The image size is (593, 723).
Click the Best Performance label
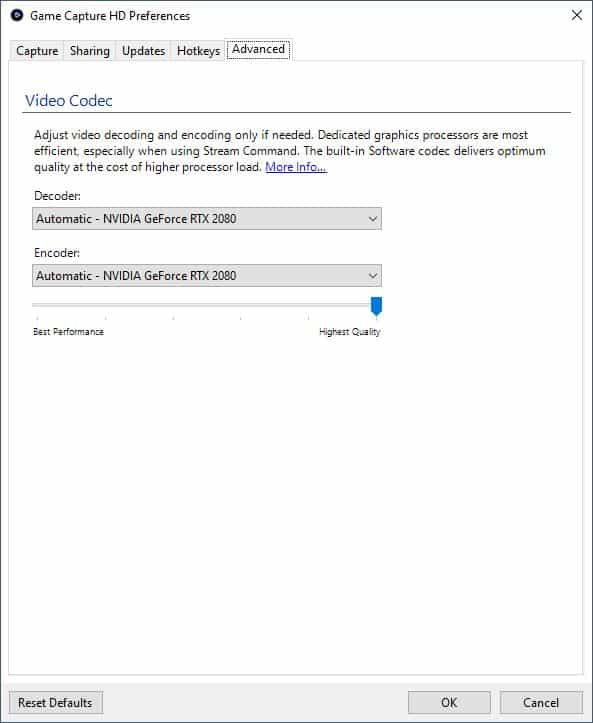pyautogui.click(x=68, y=332)
